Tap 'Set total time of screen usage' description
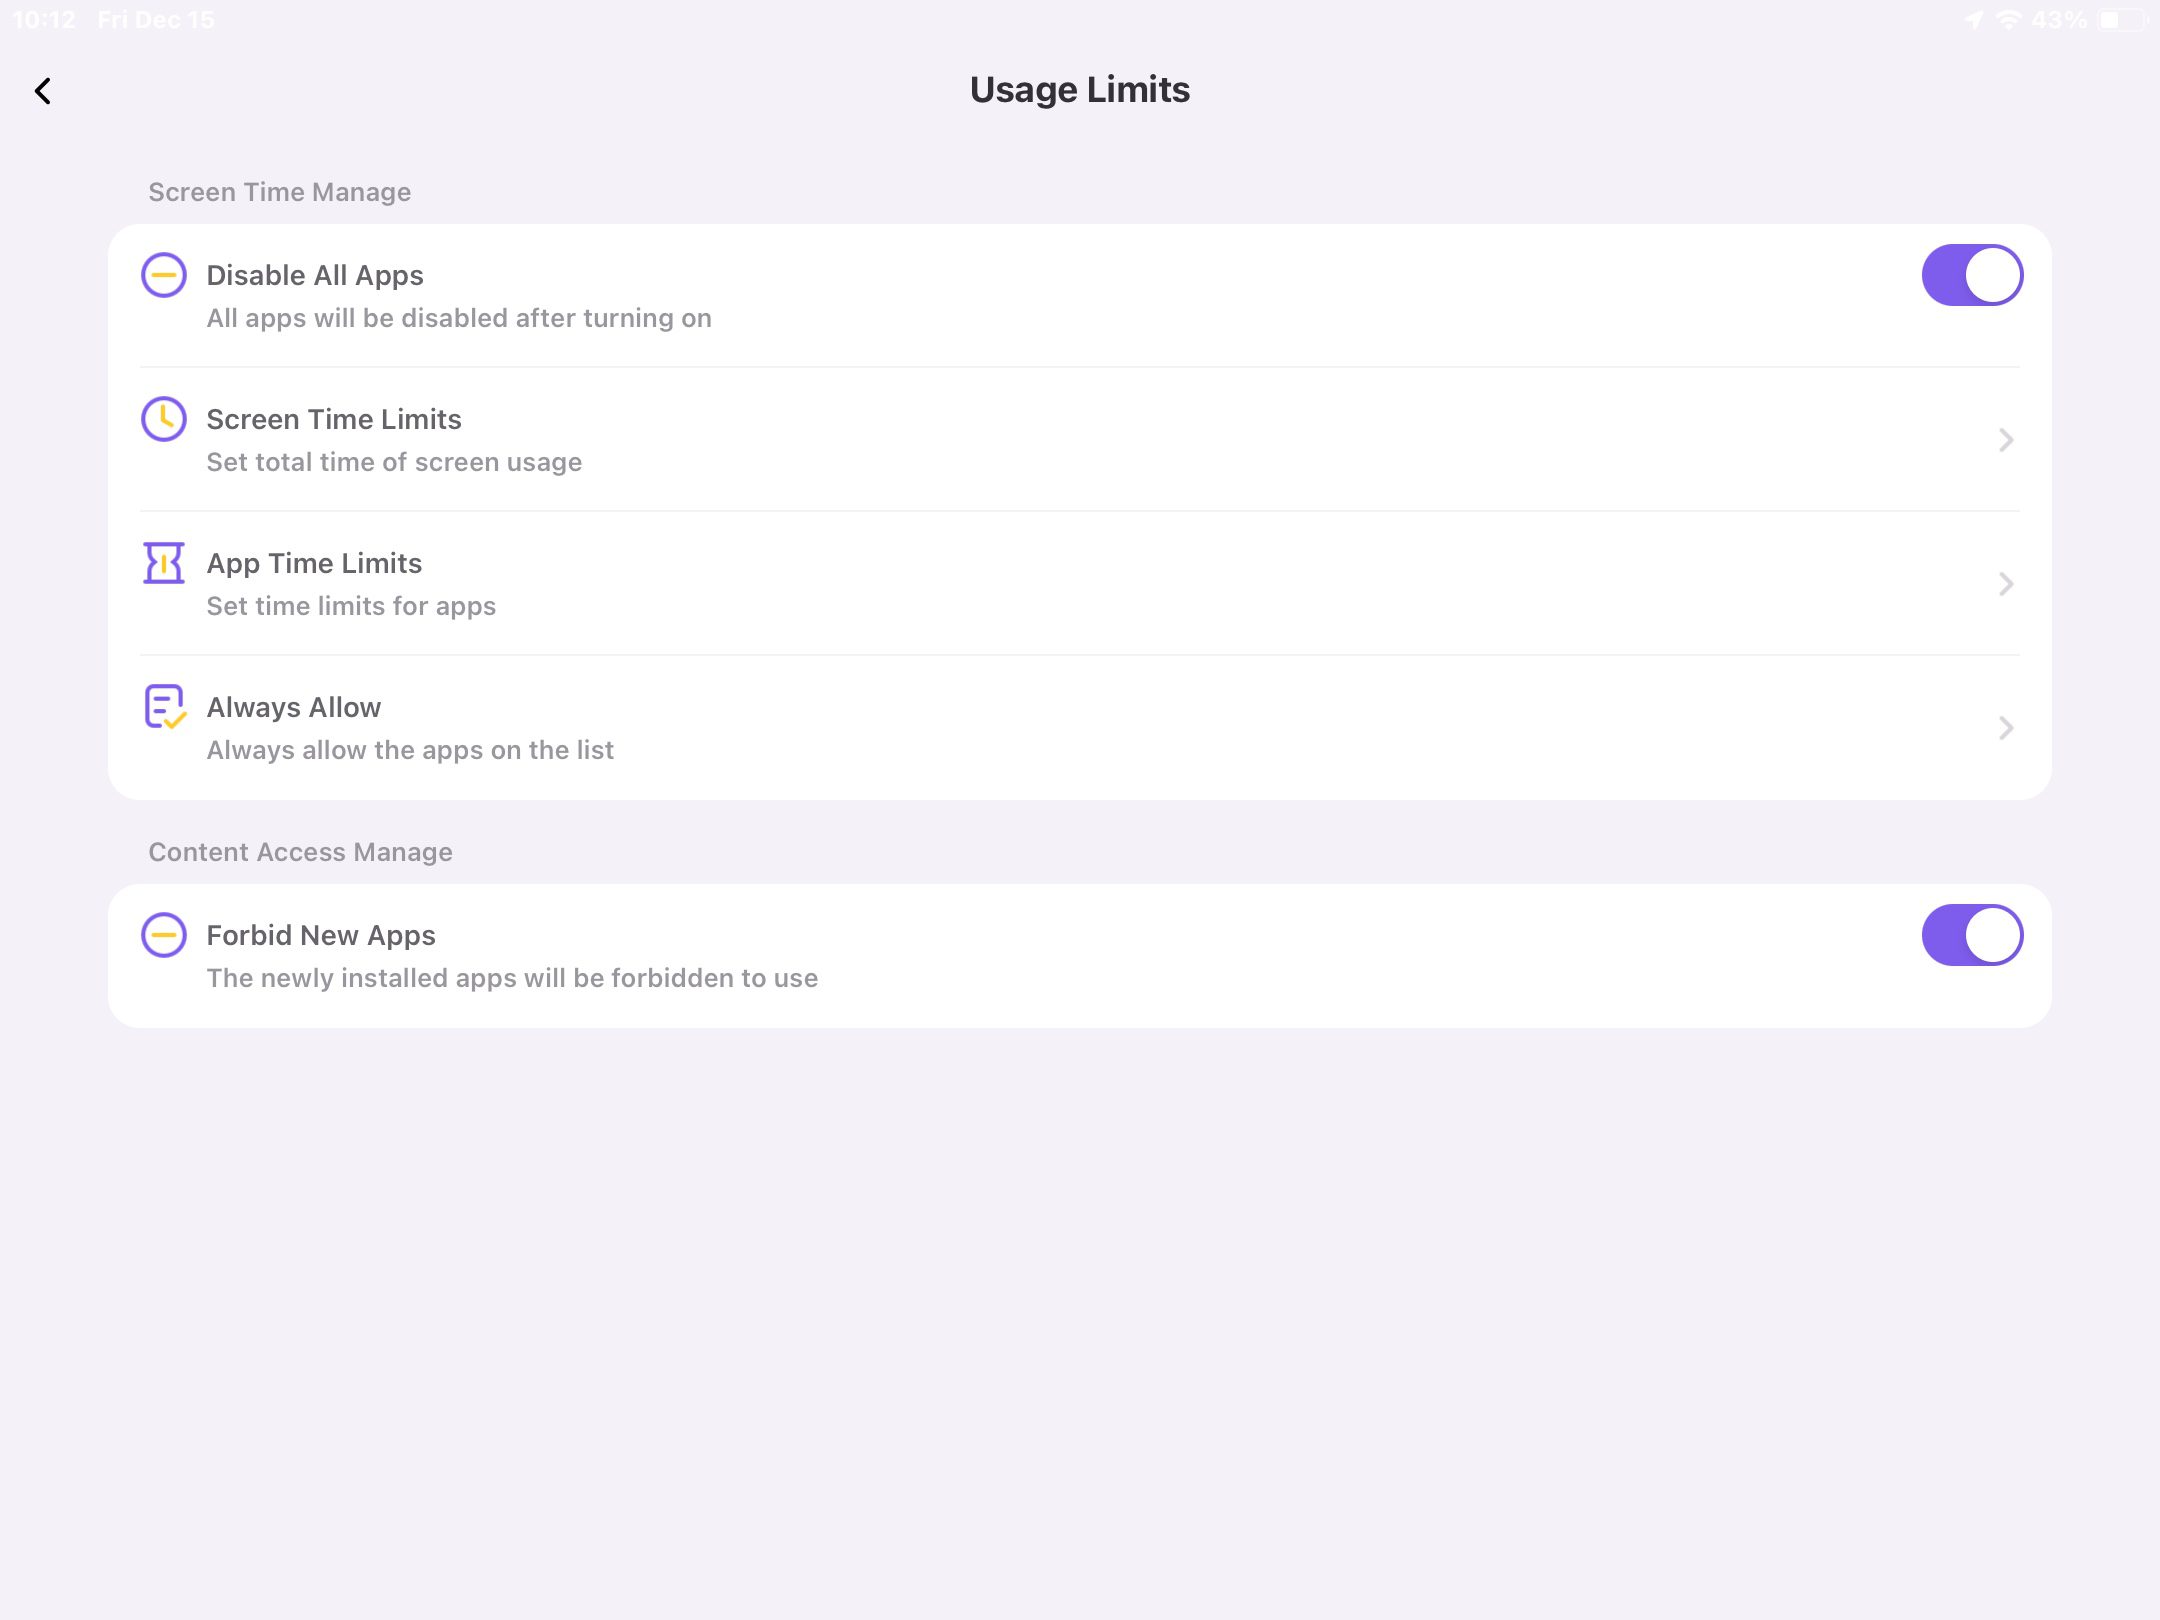The image size is (2160, 1620). [x=394, y=462]
